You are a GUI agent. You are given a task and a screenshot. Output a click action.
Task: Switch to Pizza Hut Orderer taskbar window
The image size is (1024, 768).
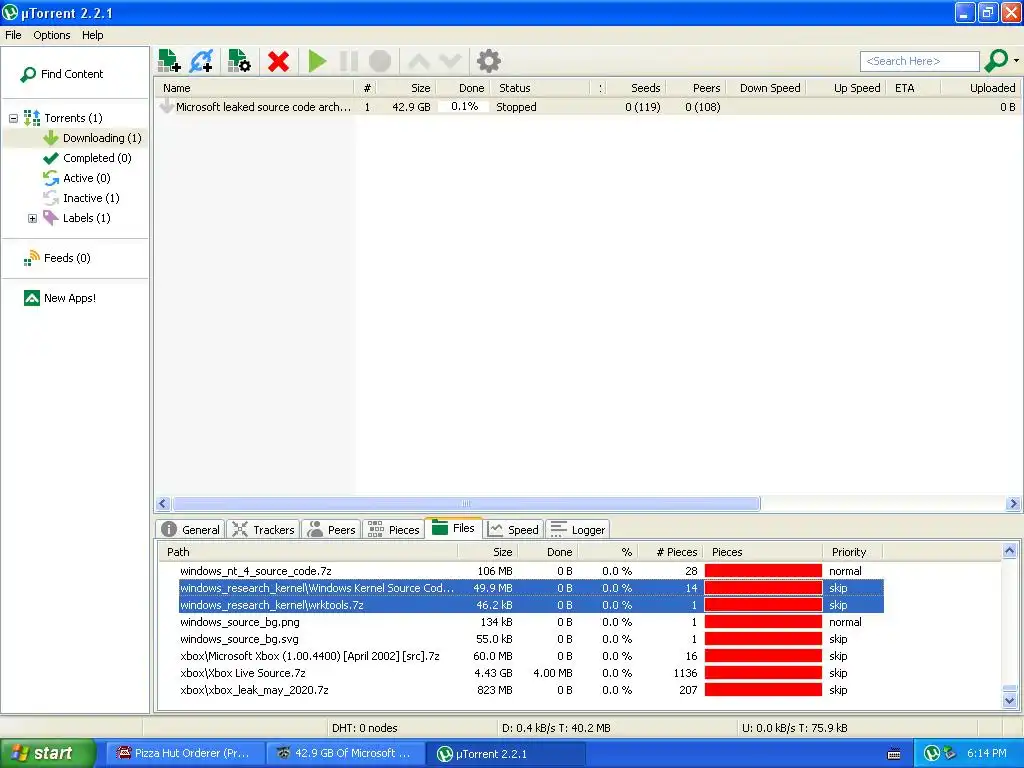[x=184, y=754]
